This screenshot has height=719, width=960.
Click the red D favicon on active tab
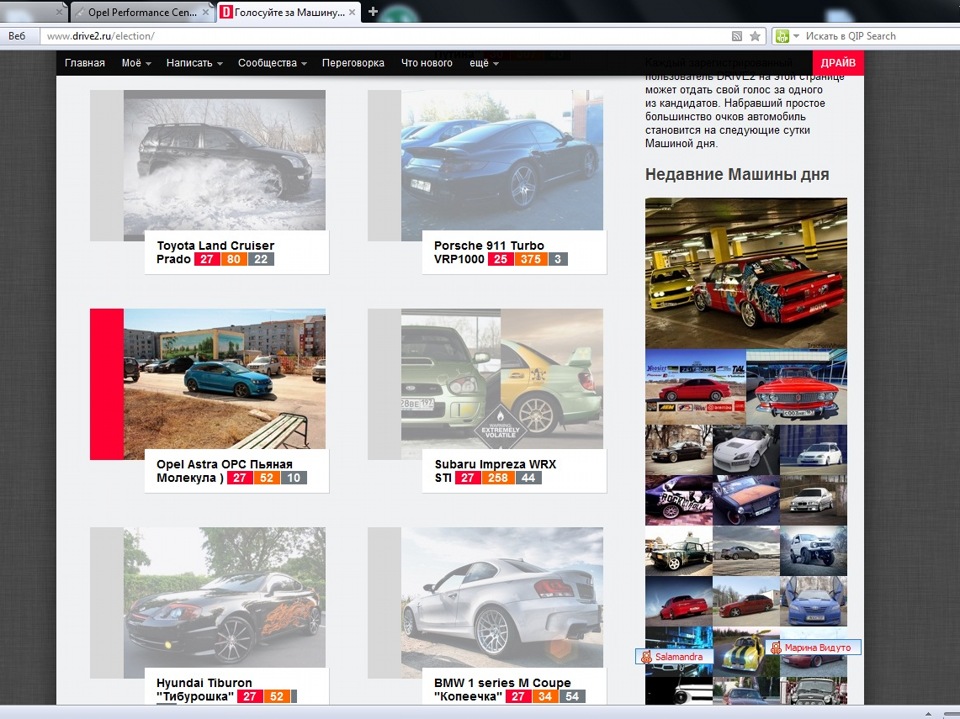(x=227, y=12)
